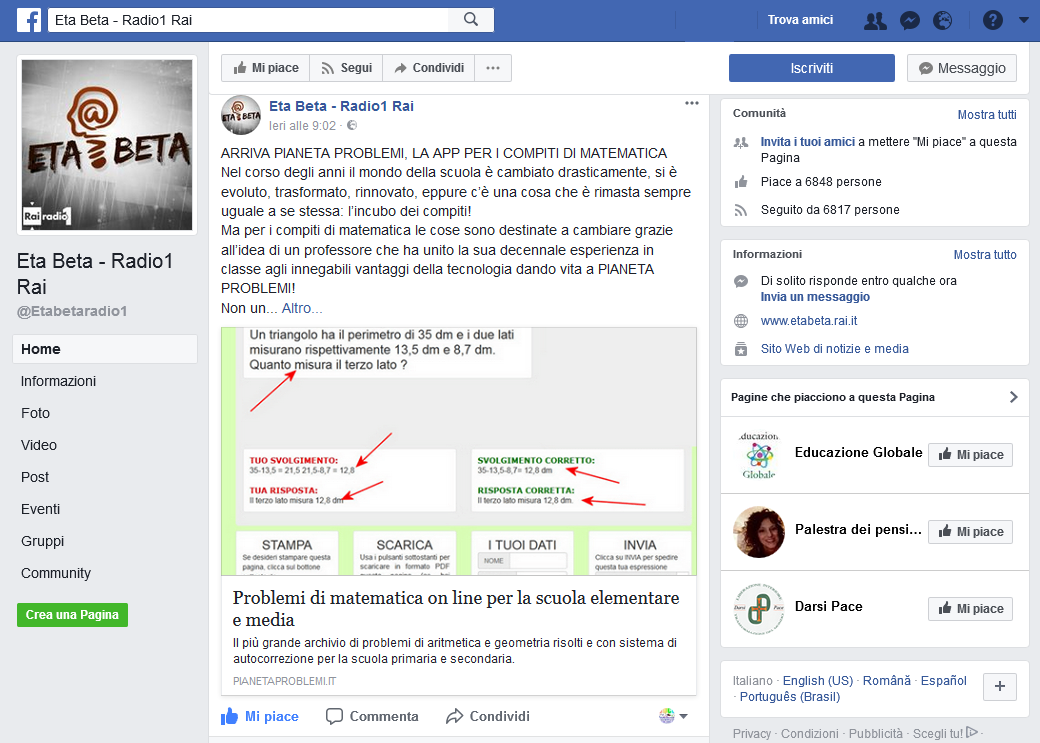Open Gruppi in the sidebar
The image size is (1040, 743).
pos(42,541)
